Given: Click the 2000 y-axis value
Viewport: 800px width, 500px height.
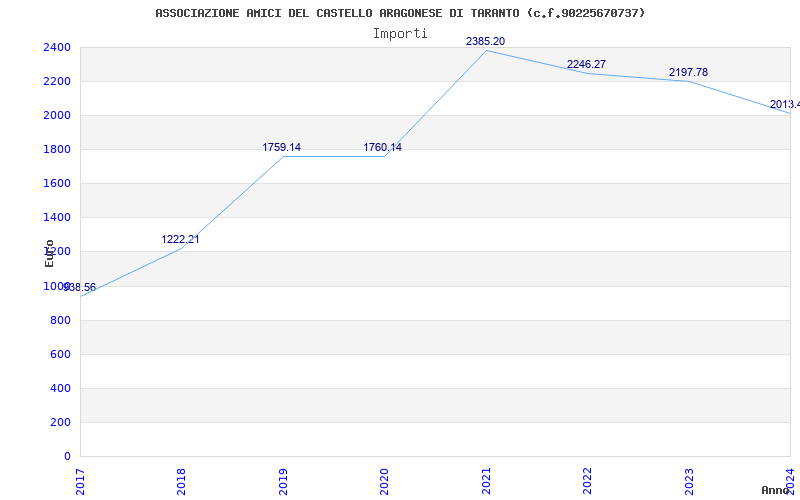Looking at the screenshot, I should click(x=57, y=115).
